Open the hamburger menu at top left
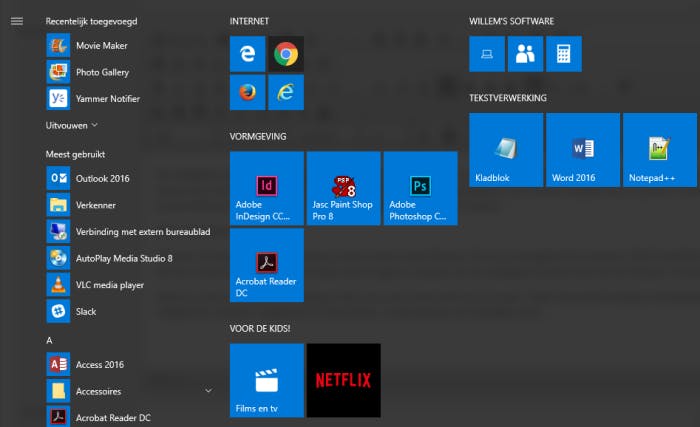This screenshot has width=700, height=427. click(x=16, y=21)
